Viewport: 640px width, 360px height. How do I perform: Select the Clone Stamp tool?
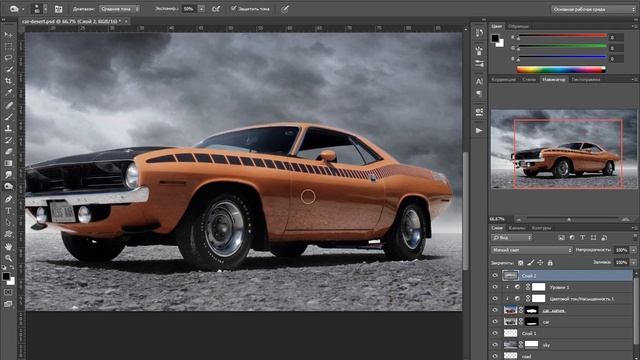pos(8,128)
